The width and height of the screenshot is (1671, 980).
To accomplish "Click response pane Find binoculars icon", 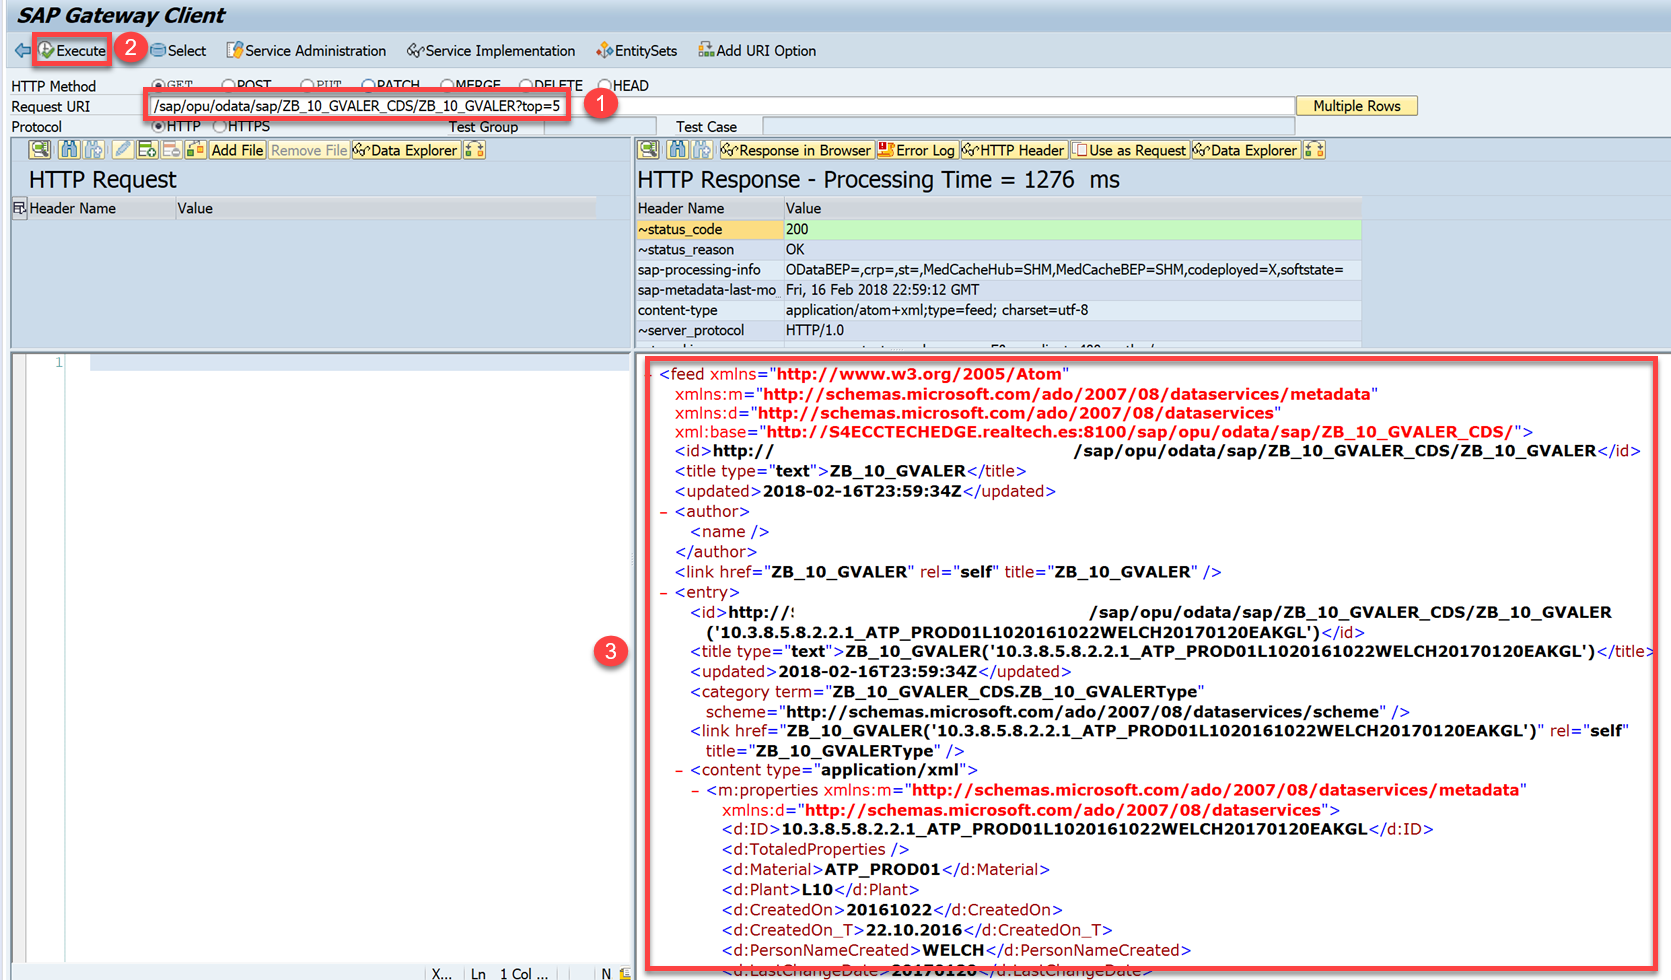I will 677,150.
